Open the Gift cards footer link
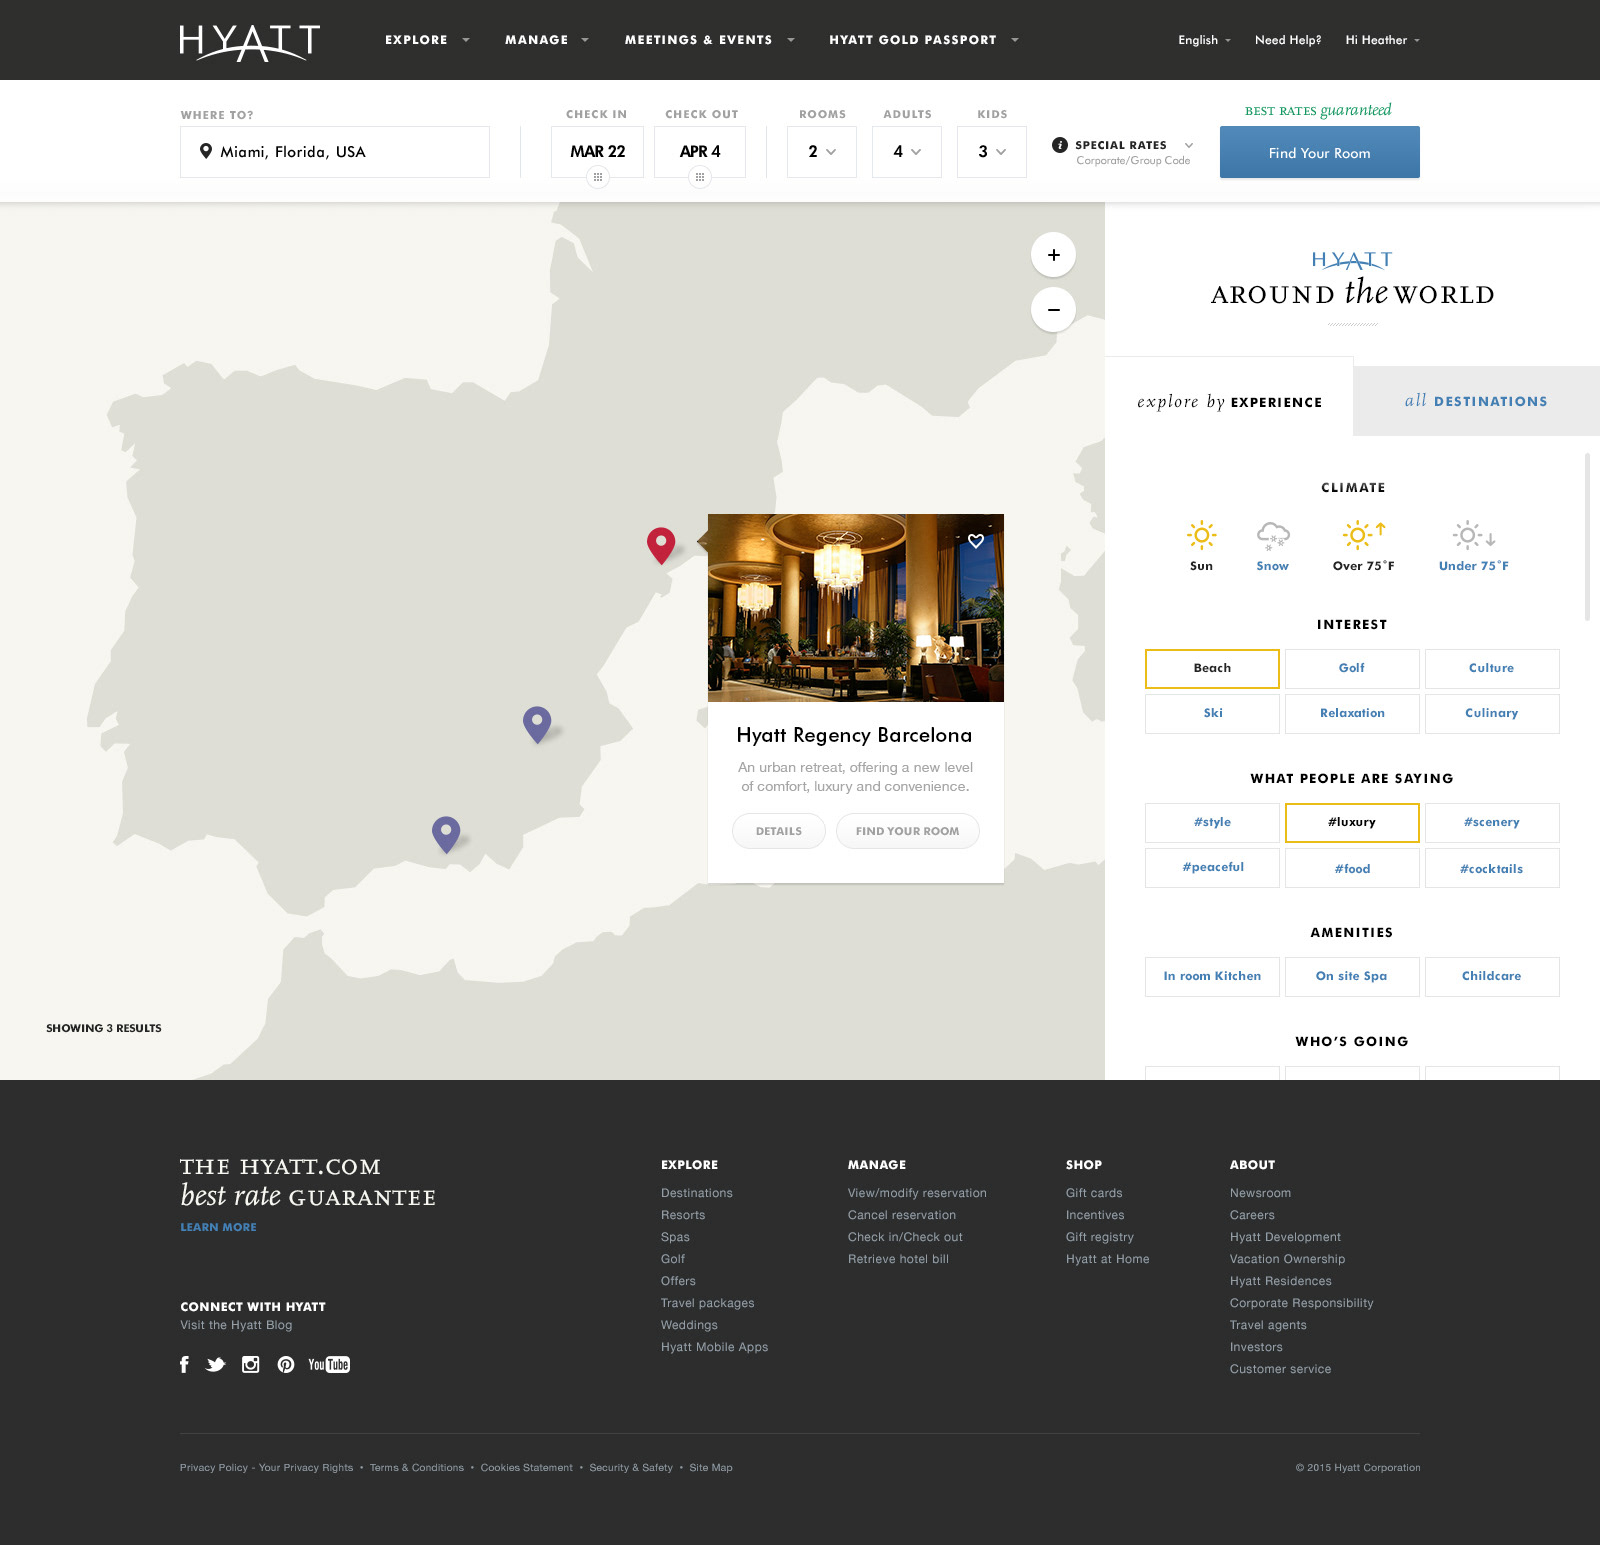Screen dimensions: 1600x1545 [x=1094, y=1193]
